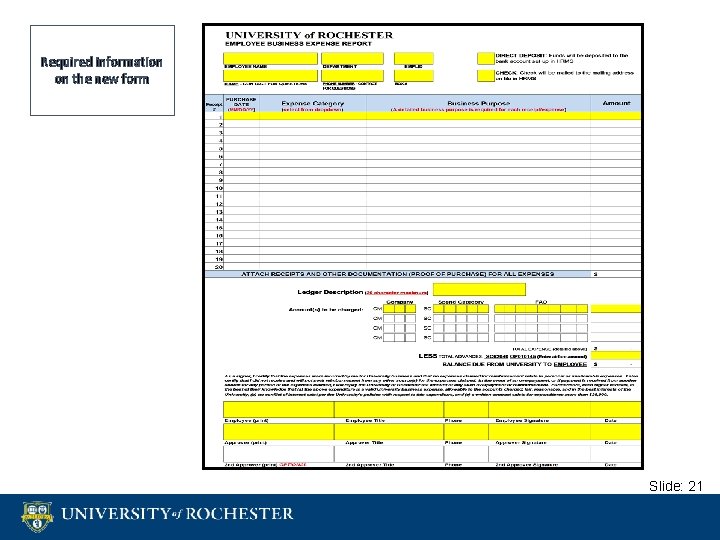Click the Ledger Description yellow field
Viewport: 720px width, 540px height.
[x=479, y=289]
